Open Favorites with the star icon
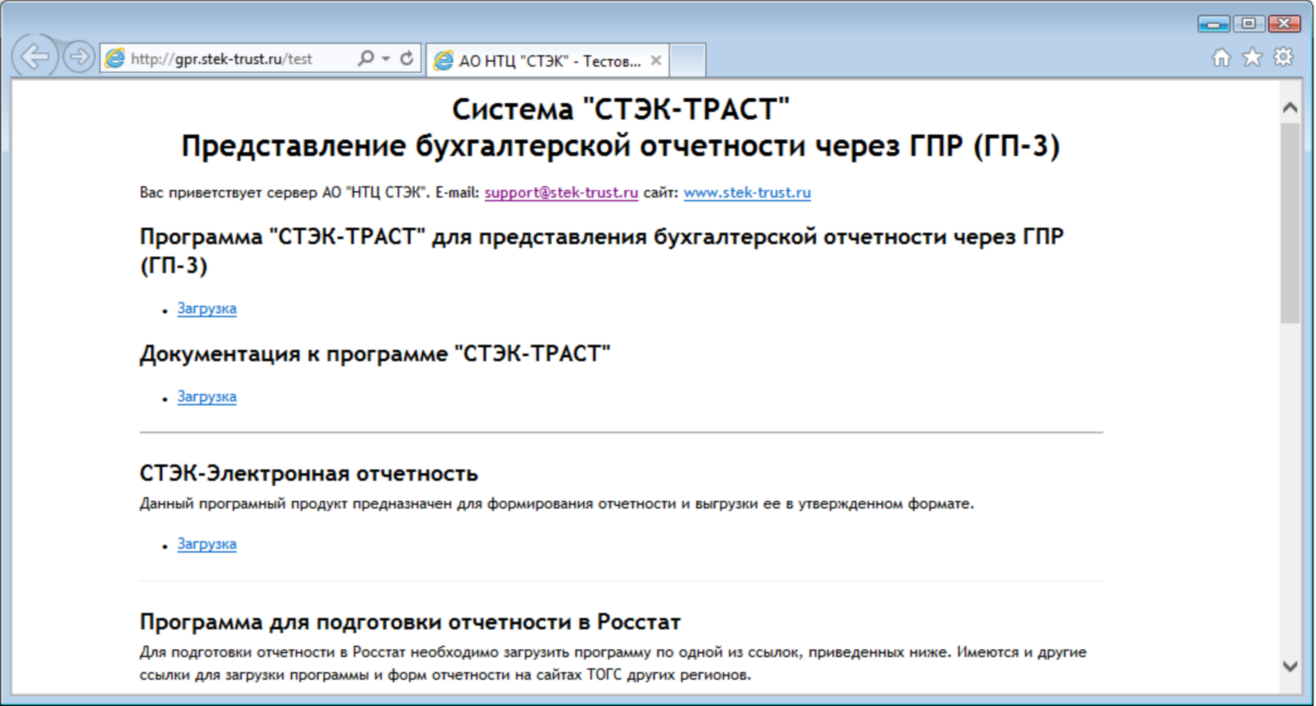 tap(1252, 58)
